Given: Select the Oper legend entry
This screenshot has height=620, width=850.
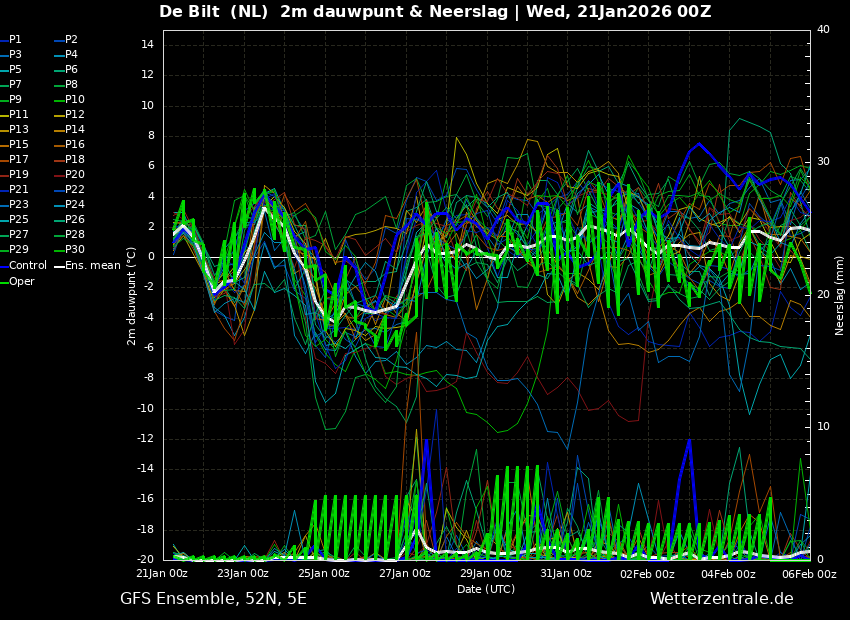Looking at the screenshot, I should 21,281.
